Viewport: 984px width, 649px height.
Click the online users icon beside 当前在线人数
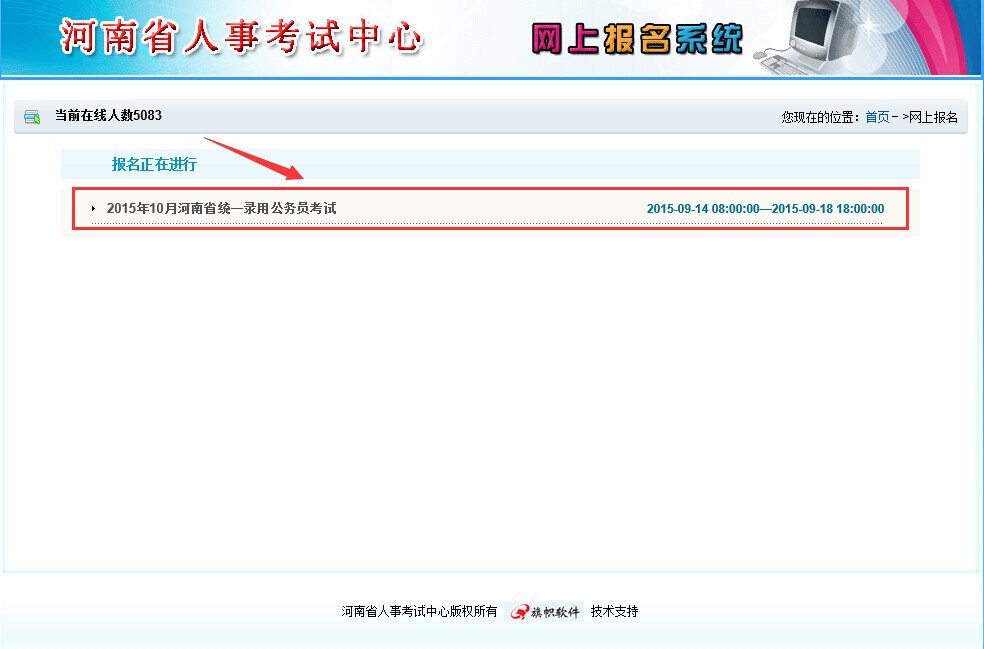pyautogui.click(x=32, y=117)
